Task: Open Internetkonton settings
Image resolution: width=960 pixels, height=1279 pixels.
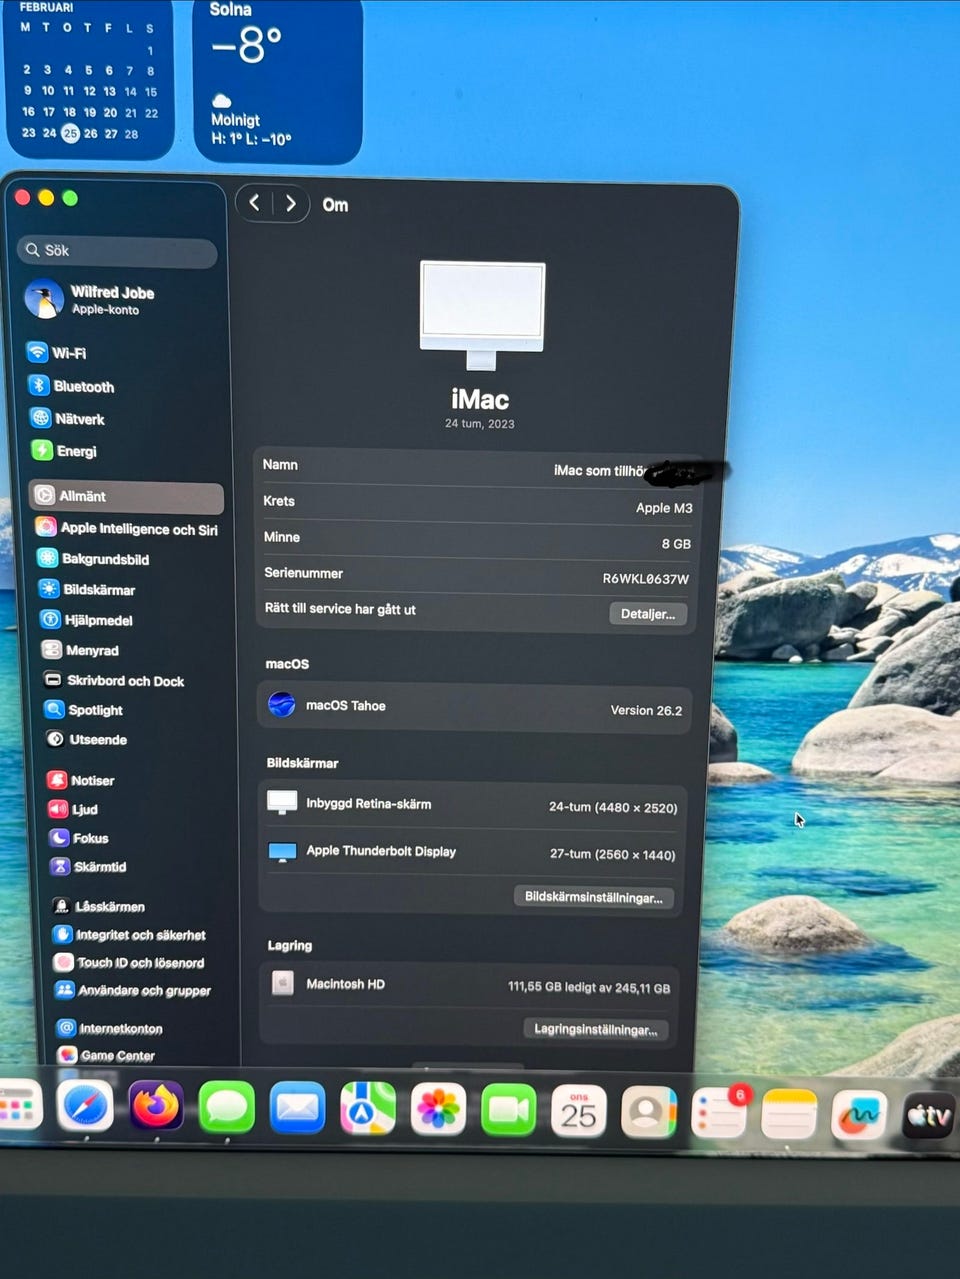Action: point(110,1028)
